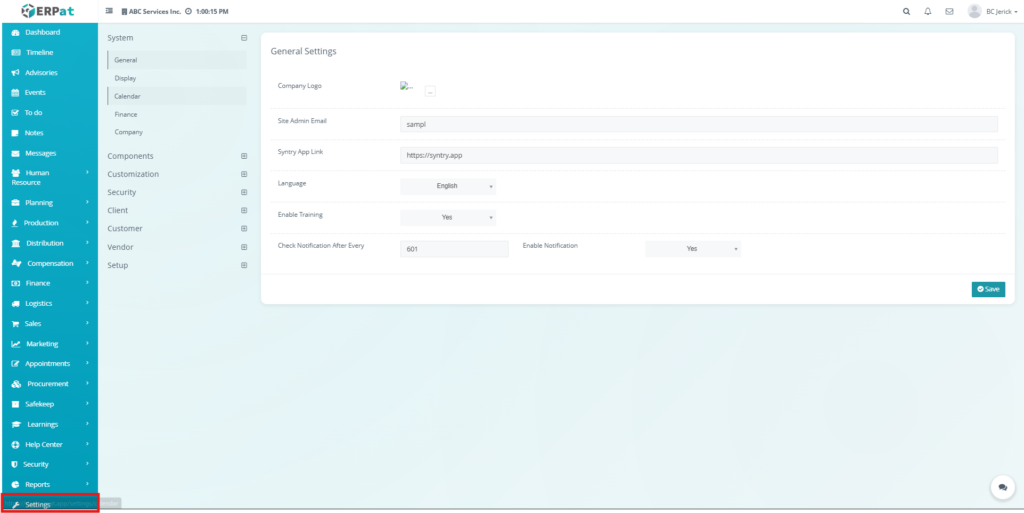Click the ERPat logo
Screen dimensions: 1024x513
click(x=48, y=11)
